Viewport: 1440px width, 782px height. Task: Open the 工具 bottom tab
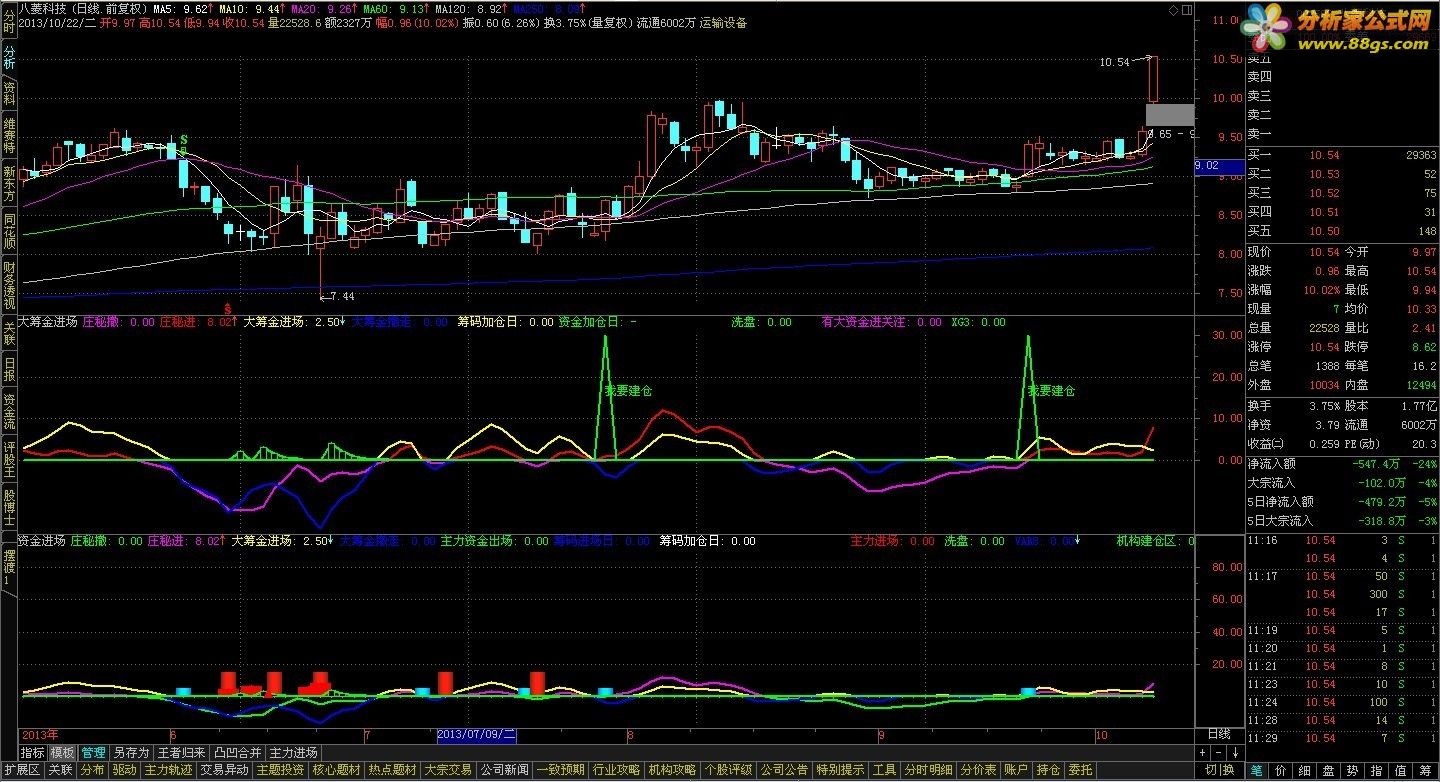(x=884, y=770)
